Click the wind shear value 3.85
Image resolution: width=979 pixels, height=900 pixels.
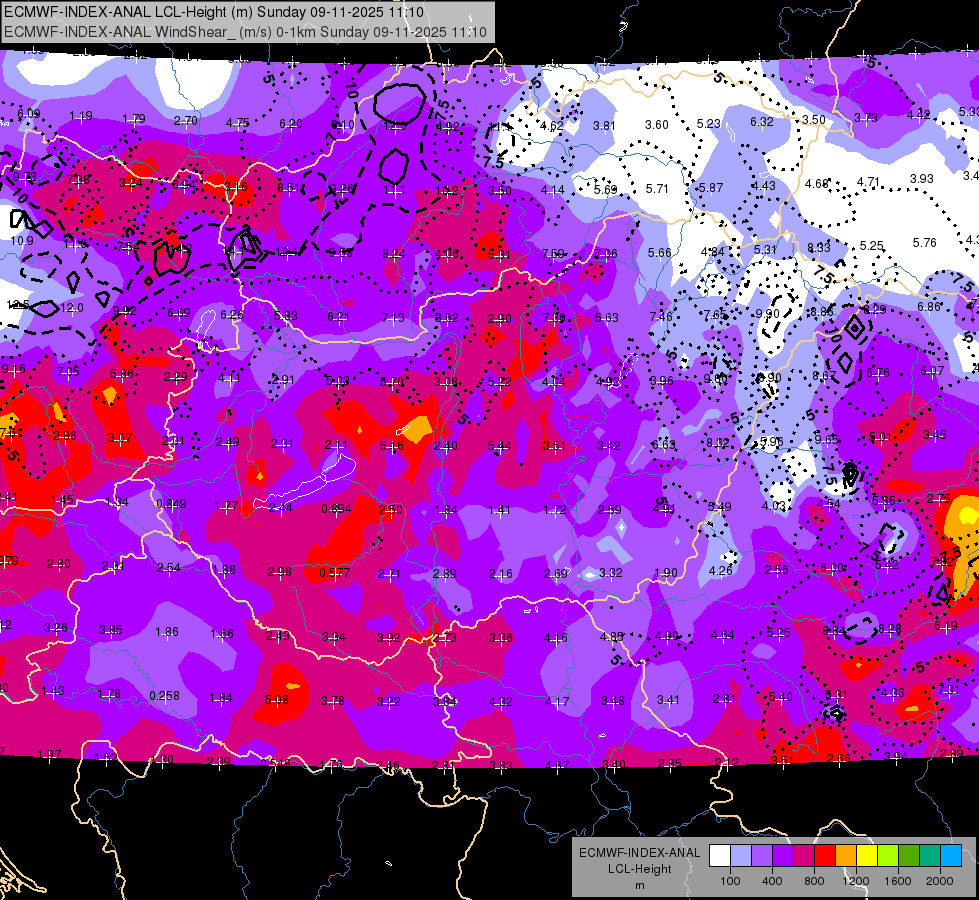click(x=111, y=630)
